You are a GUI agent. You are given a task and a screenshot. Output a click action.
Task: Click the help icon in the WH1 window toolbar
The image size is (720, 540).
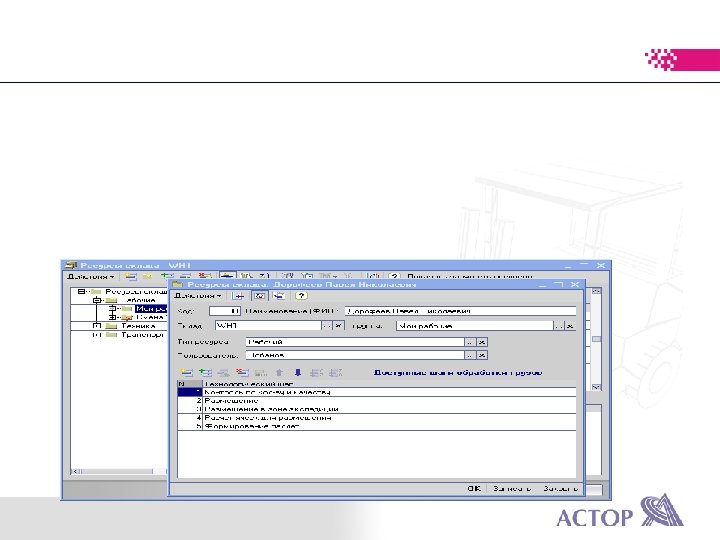394,276
